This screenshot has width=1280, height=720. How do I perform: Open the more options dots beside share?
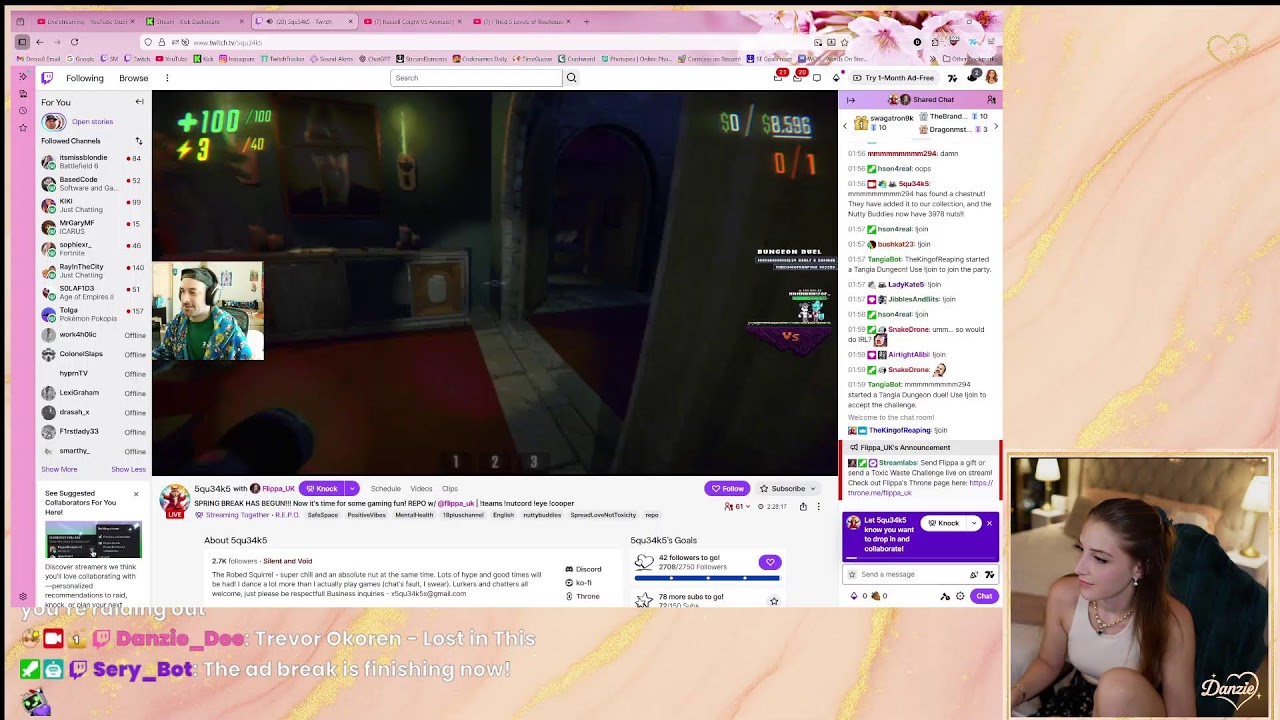[x=818, y=507]
